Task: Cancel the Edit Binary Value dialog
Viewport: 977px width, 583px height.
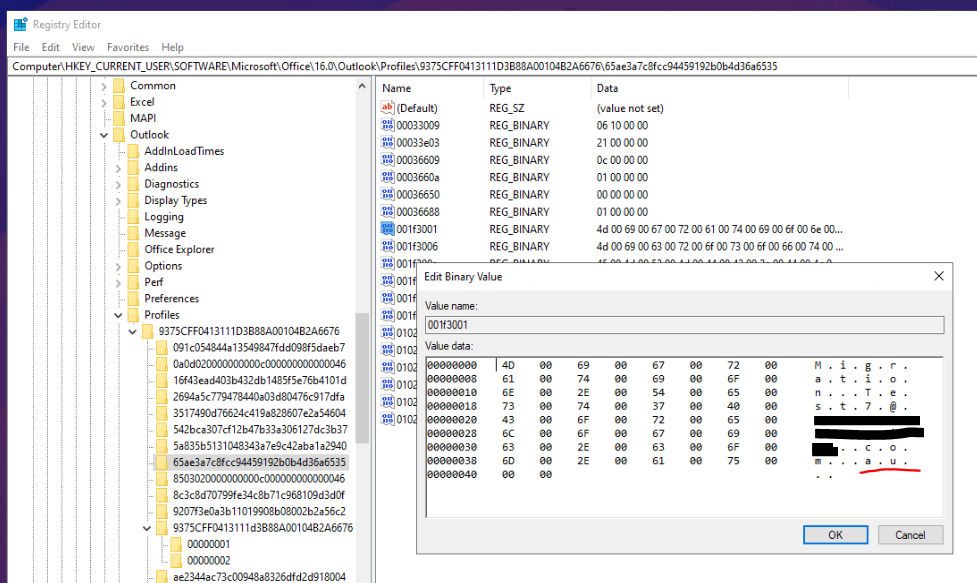Action: pyautogui.click(x=910, y=535)
